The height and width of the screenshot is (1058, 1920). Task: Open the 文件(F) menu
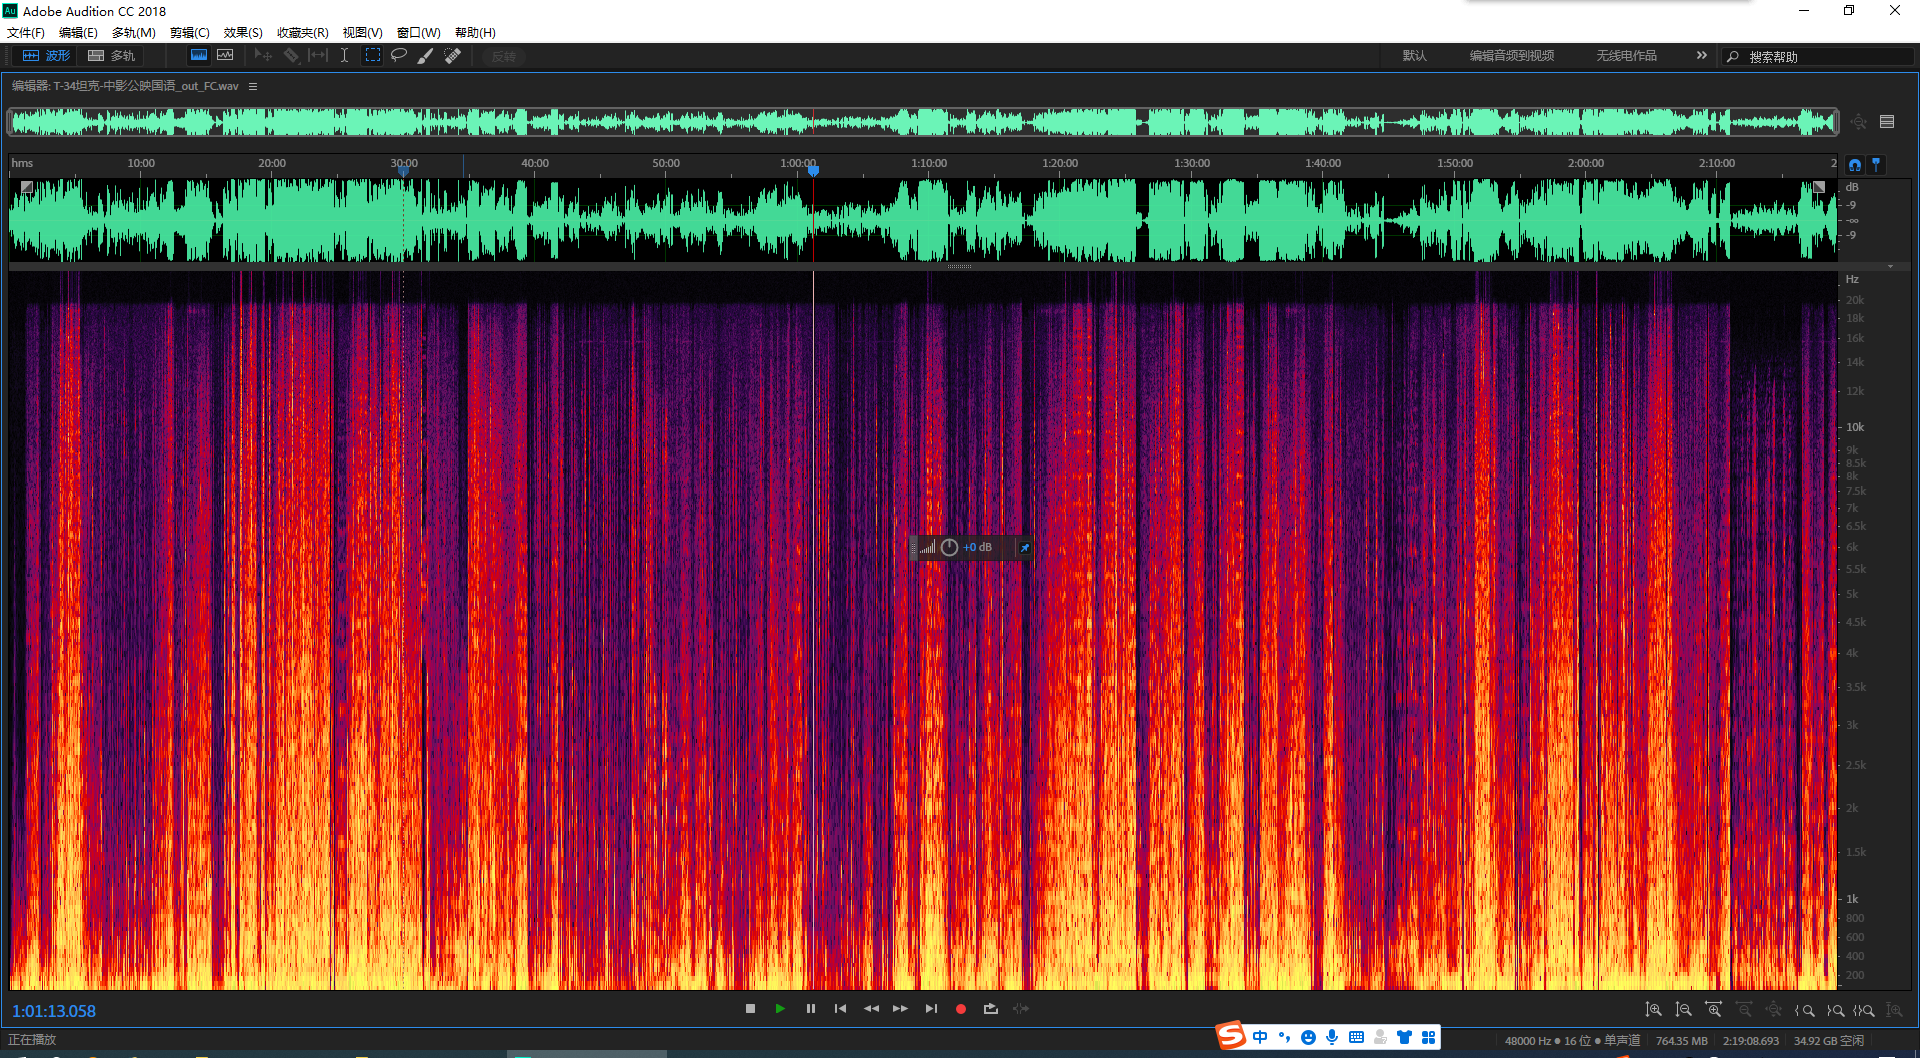[x=26, y=33]
